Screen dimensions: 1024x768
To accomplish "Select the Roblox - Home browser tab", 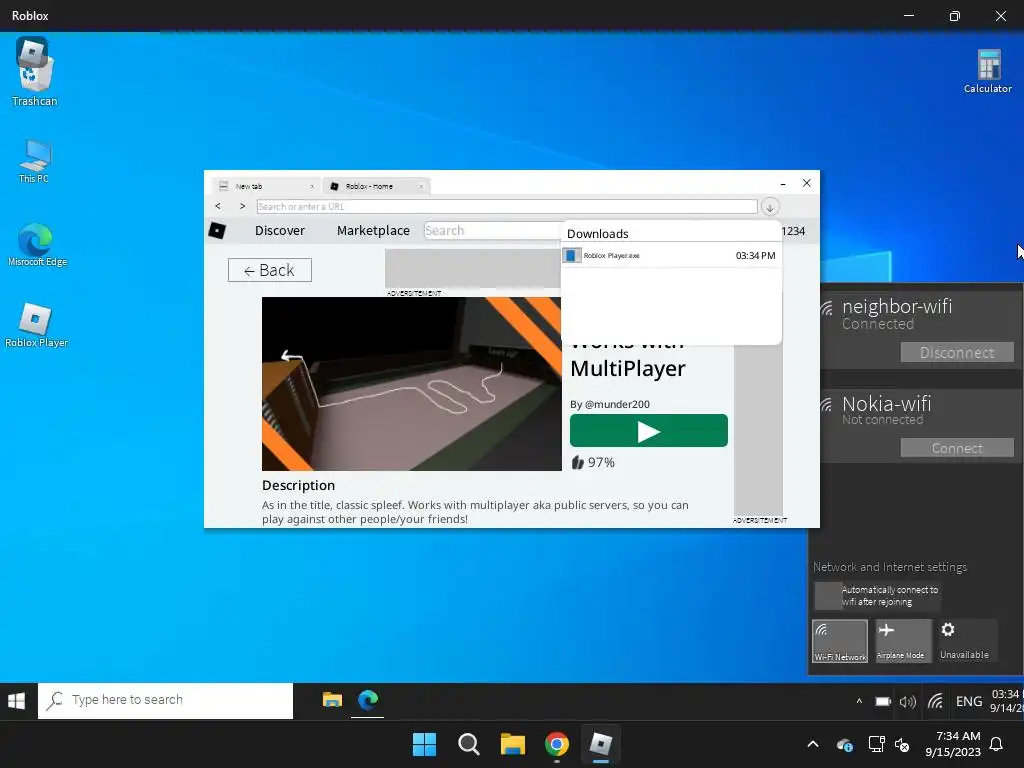I will pos(377,186).
